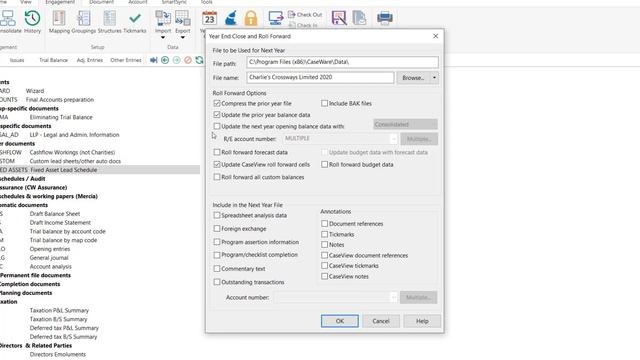Switch to the Engagement ribbon tab

(x=60, y=2)
